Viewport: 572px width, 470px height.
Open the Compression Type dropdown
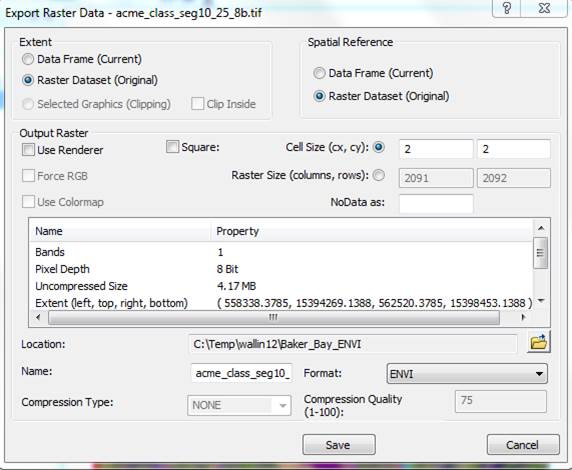[239, 405]
